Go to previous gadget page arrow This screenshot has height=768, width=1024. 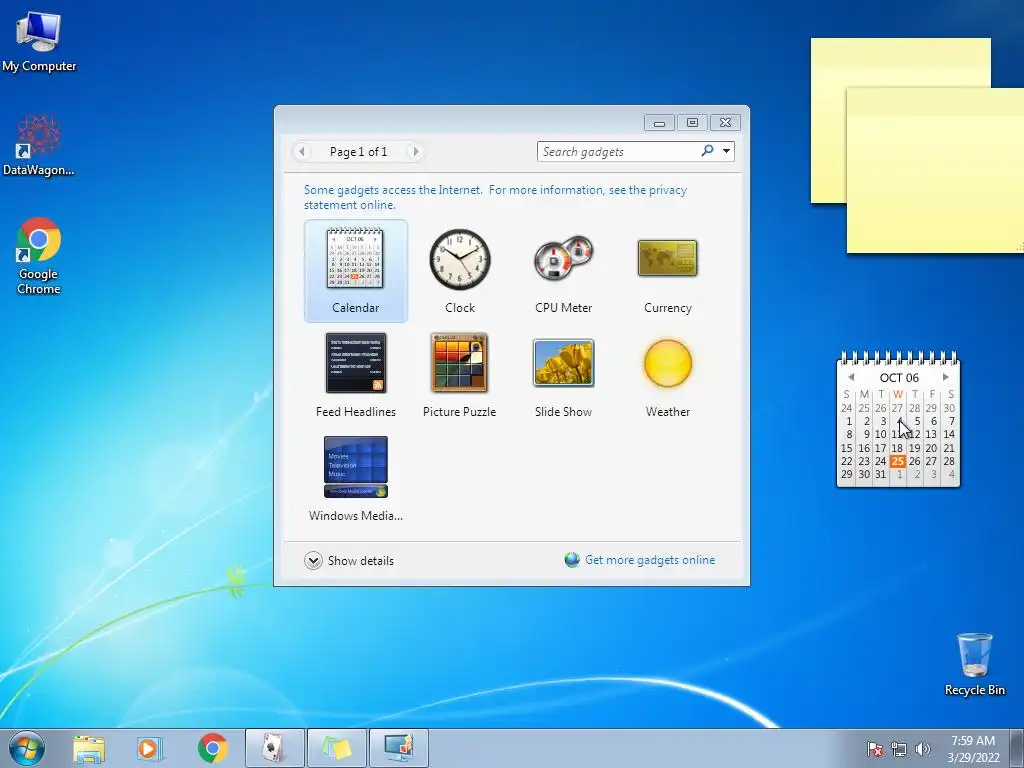302,152
